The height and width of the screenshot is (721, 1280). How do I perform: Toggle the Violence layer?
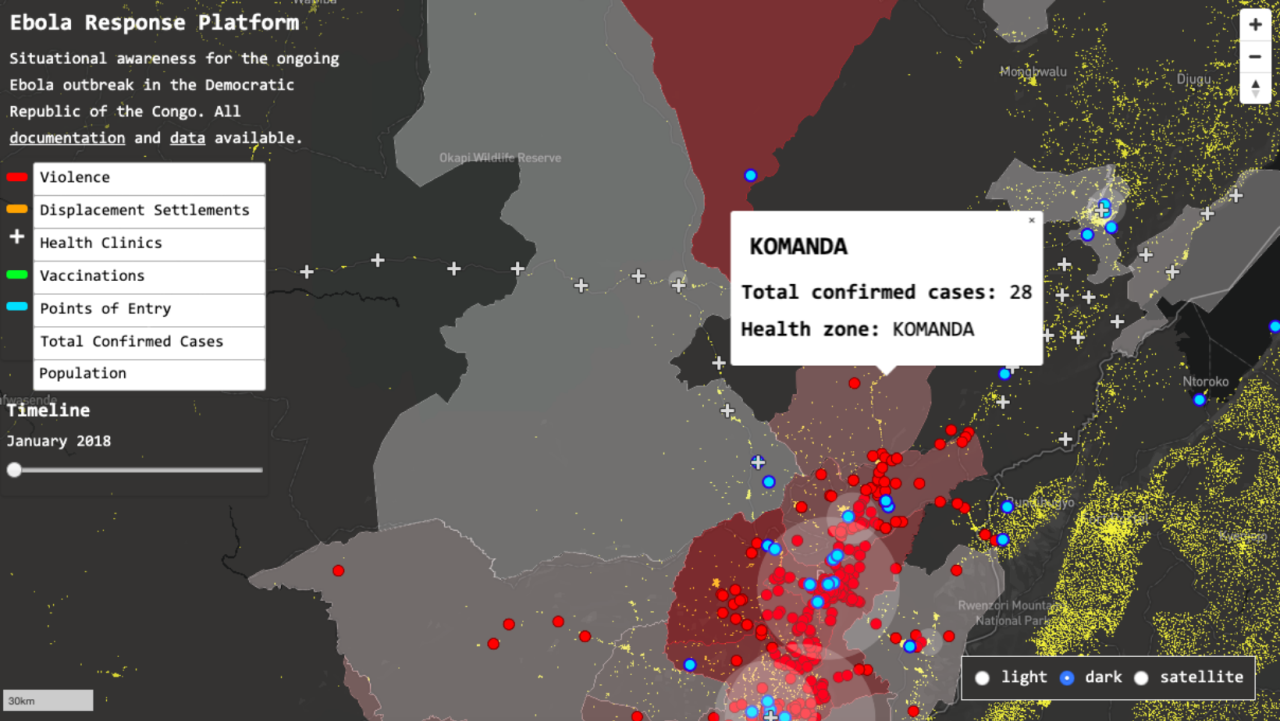pyautogui.click(x=149, y=178)
